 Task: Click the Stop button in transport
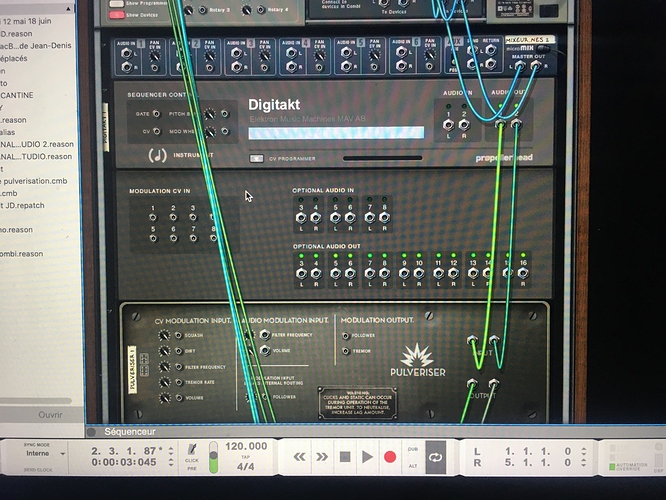pos(345,457)
